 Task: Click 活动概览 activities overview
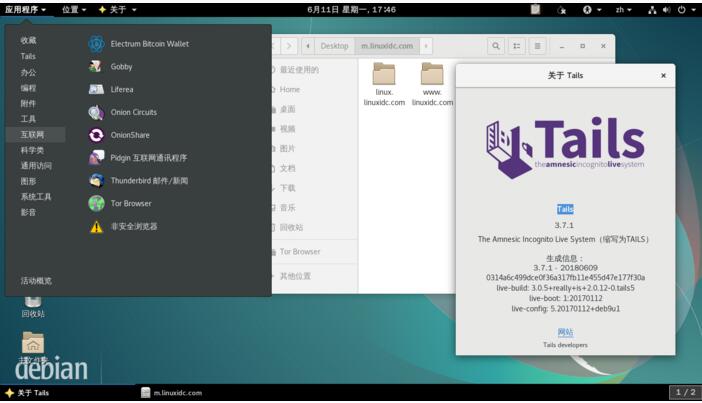36,281
